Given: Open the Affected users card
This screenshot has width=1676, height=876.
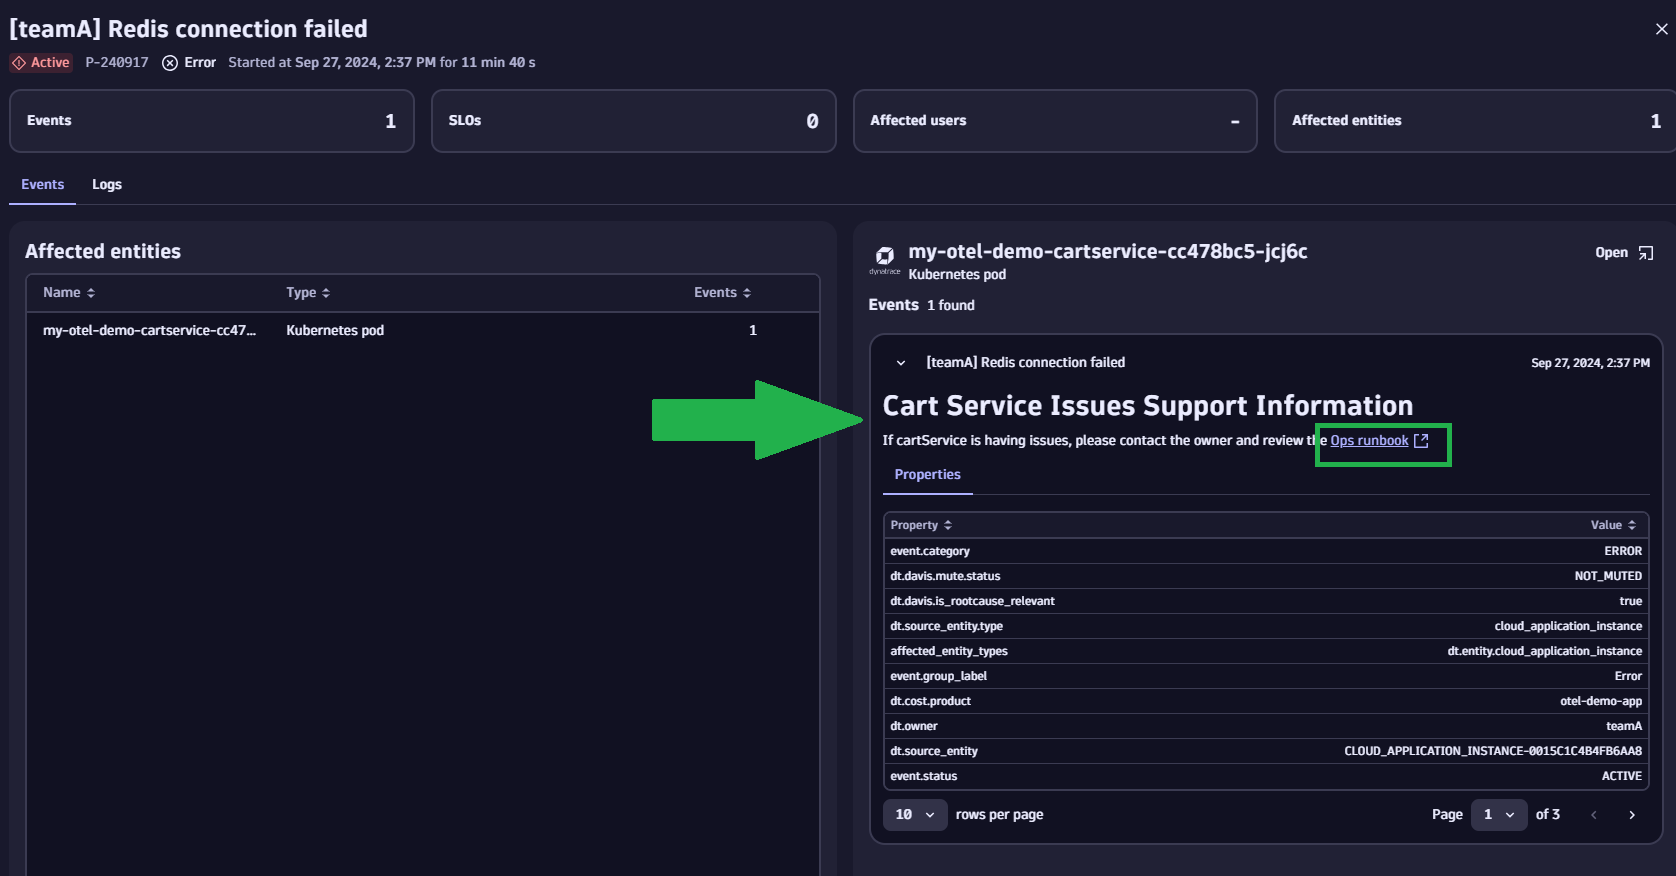Looking at the screenshot, I should [x=1055, y=121].
